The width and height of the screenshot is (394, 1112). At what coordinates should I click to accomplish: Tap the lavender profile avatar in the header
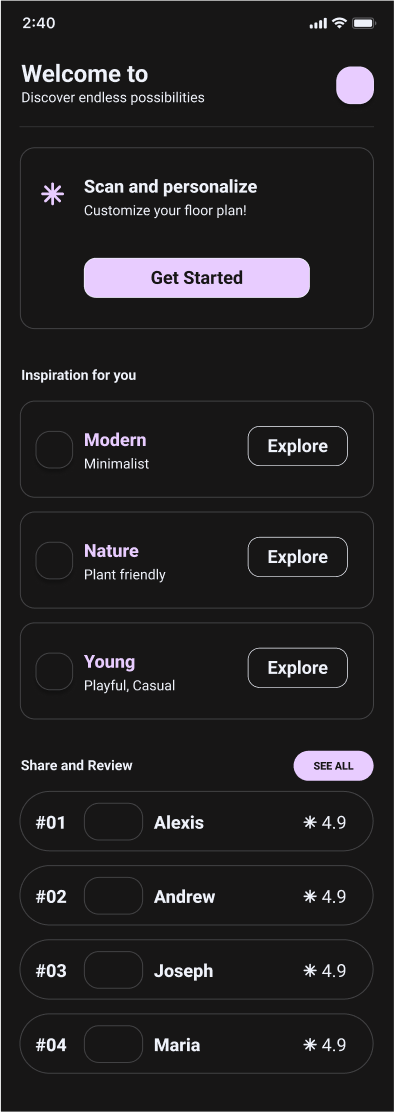354,85
